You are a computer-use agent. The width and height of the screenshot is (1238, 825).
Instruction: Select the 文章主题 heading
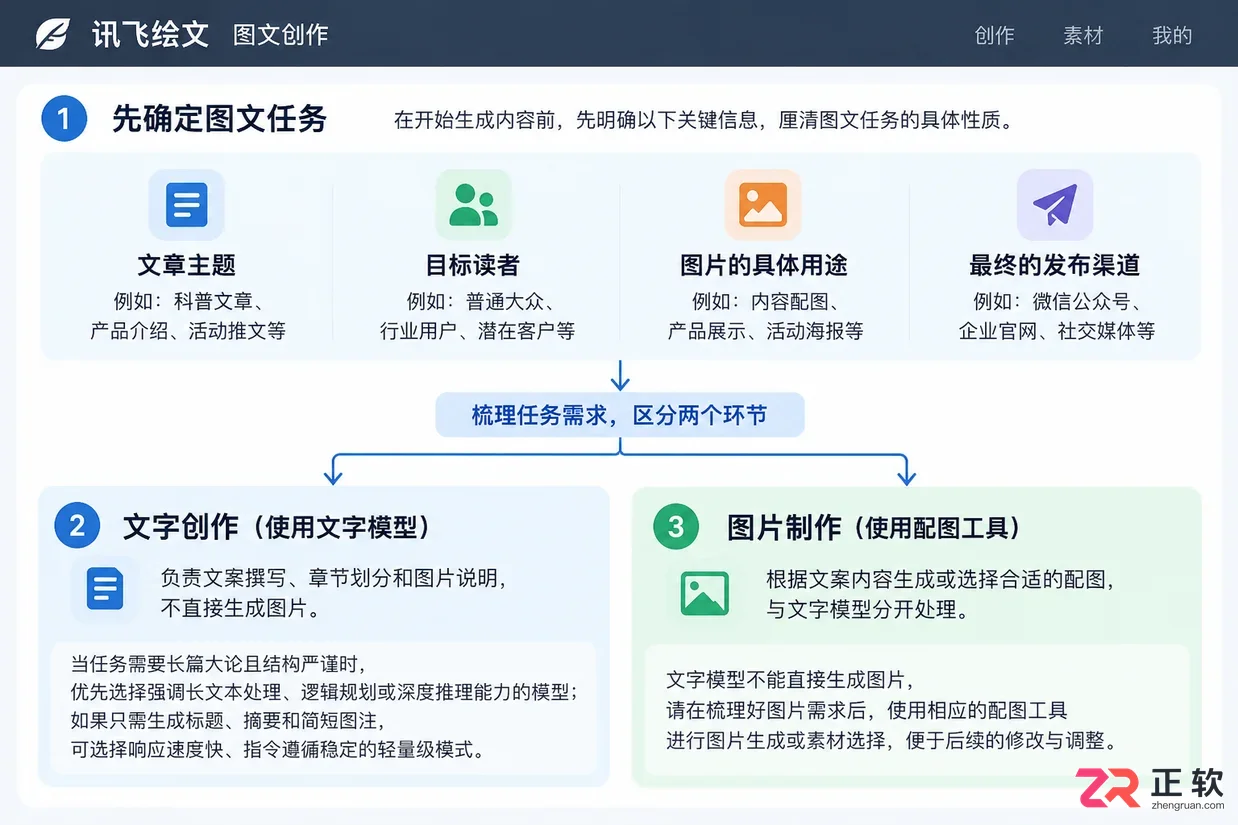click(x=187, y=265)
